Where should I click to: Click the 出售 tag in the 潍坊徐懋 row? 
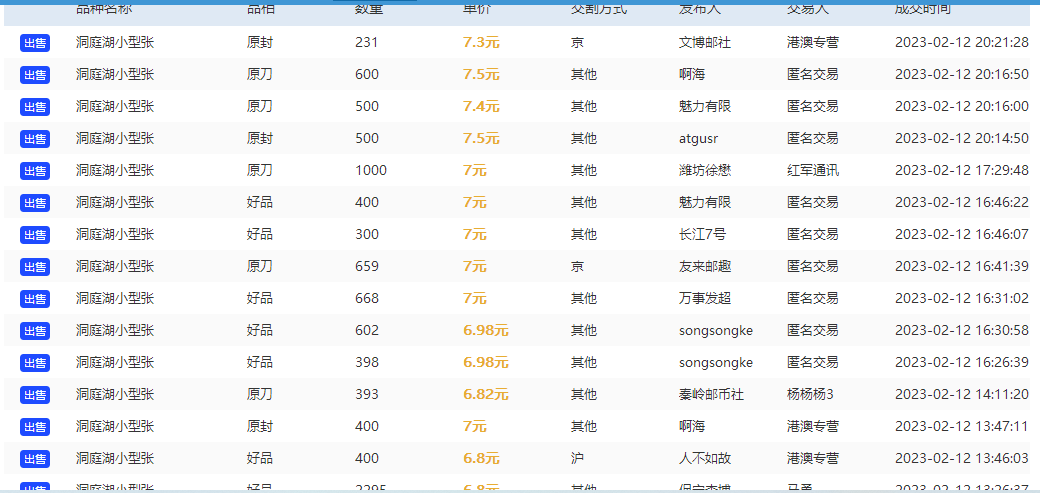[35, 171]
